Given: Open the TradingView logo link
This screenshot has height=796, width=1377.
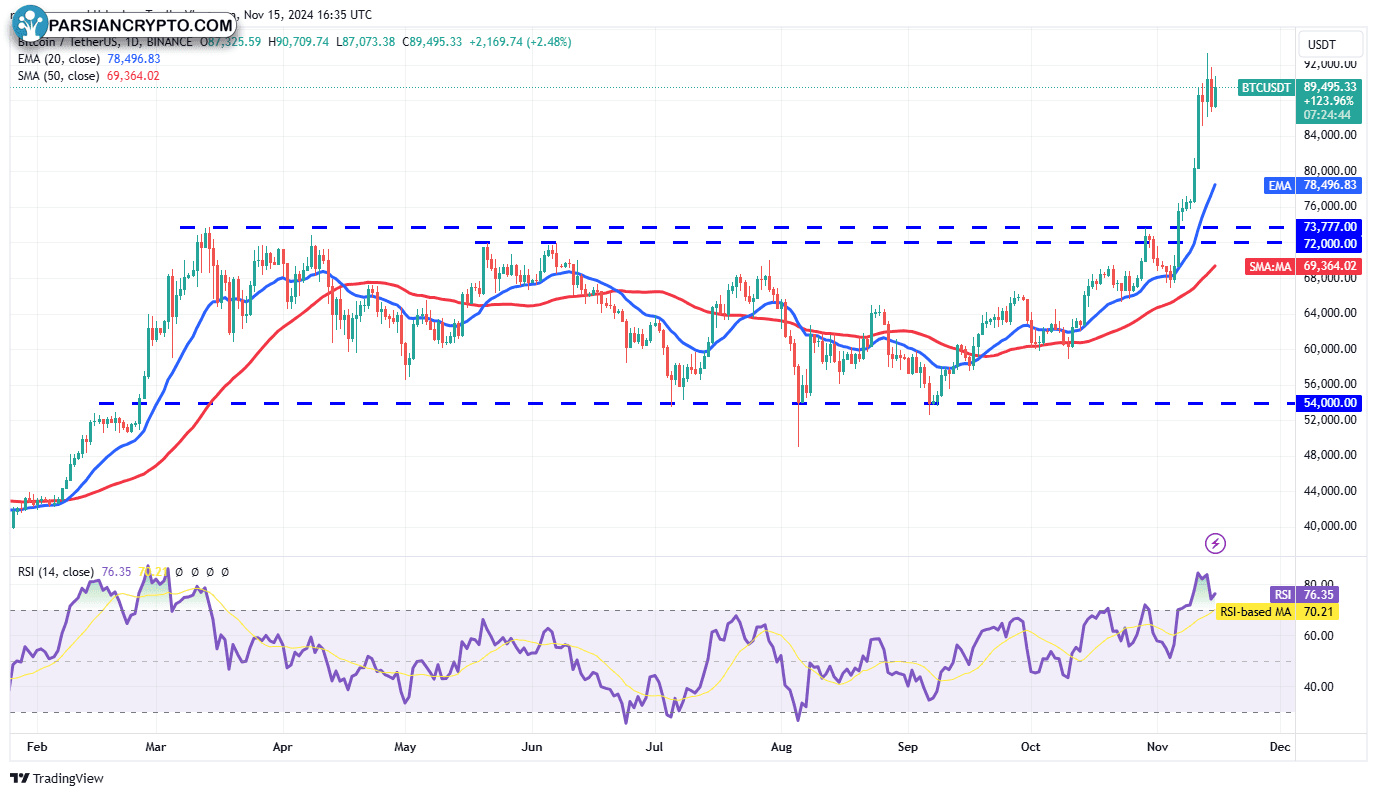Looking at the screenshot, I should click(x=58, y=778).
